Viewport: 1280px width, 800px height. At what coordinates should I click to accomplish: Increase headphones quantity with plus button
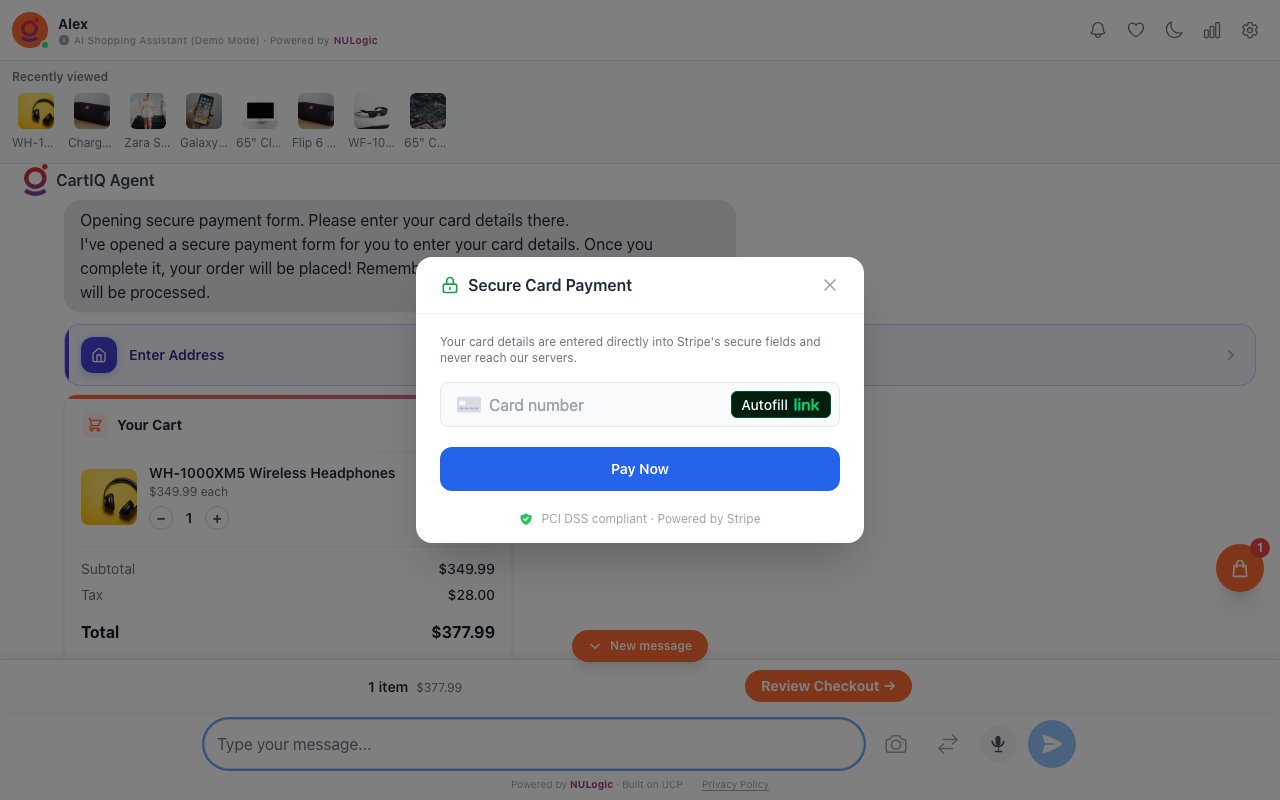point(217,518)
